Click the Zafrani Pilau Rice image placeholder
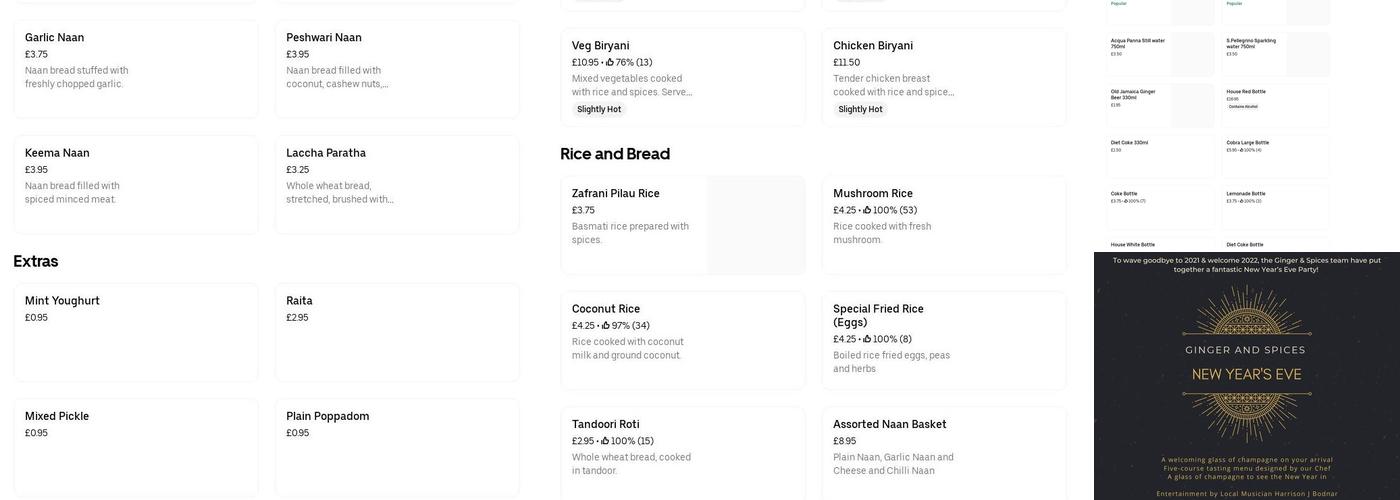The height and width of the screenshot is (500, 1400). coord(755,225)
